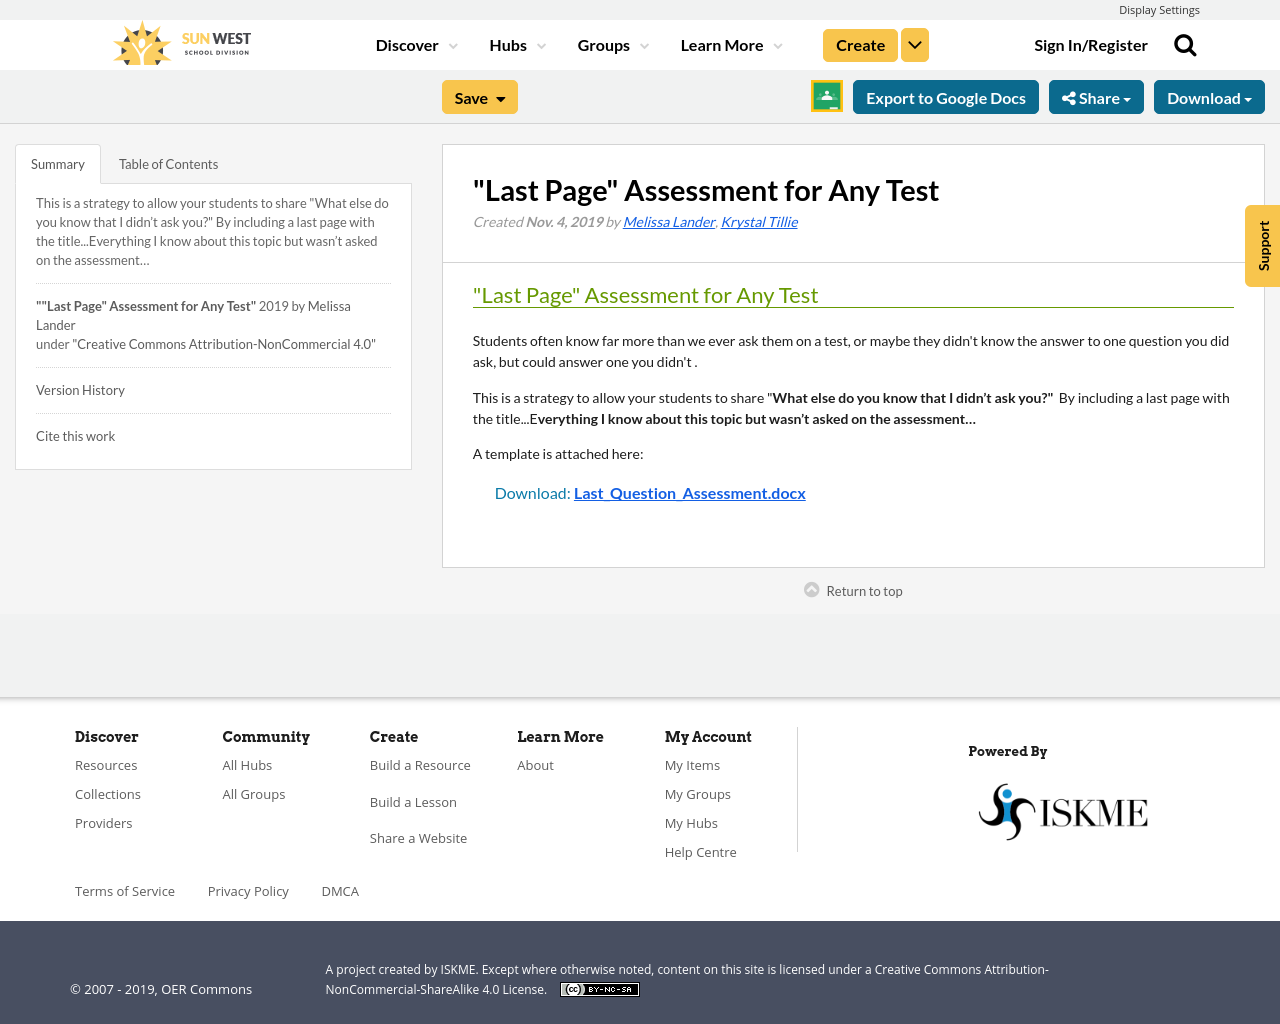The height and width of the screenshot is (1024, 1280).
Task: Share to Google Classroom icon
Action: (826, 96)
